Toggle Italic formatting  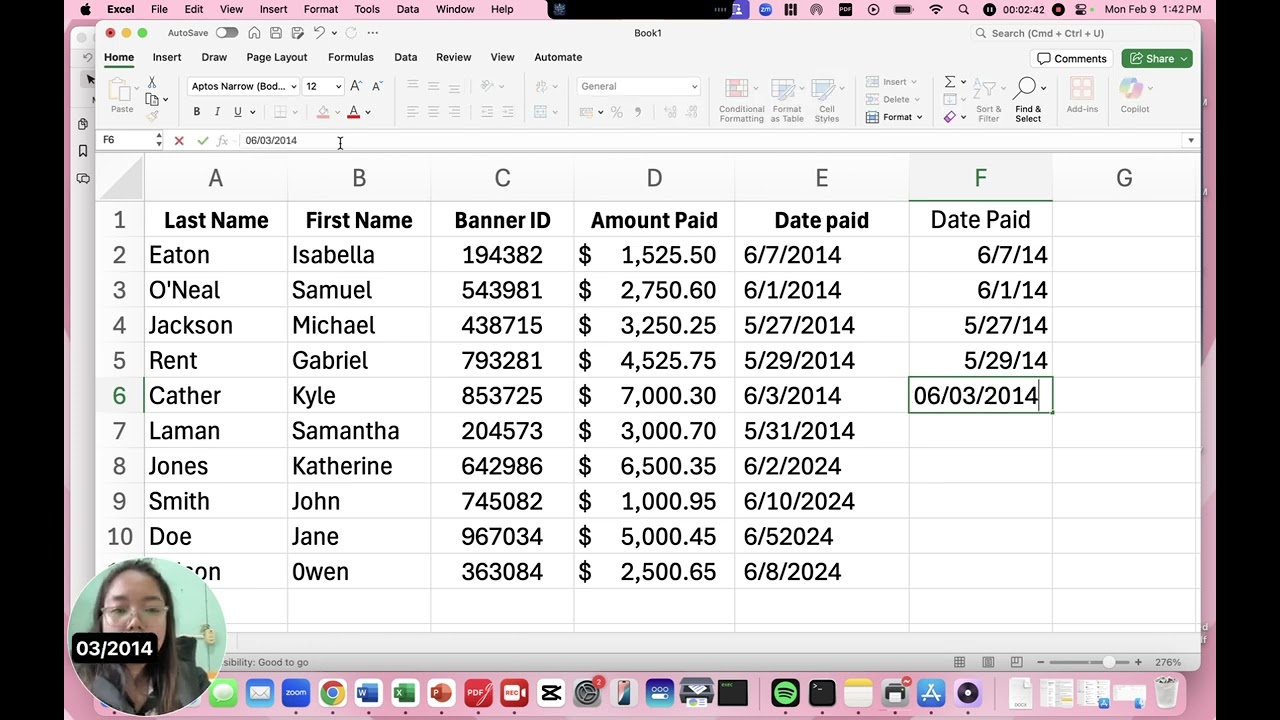pos(217,112)
